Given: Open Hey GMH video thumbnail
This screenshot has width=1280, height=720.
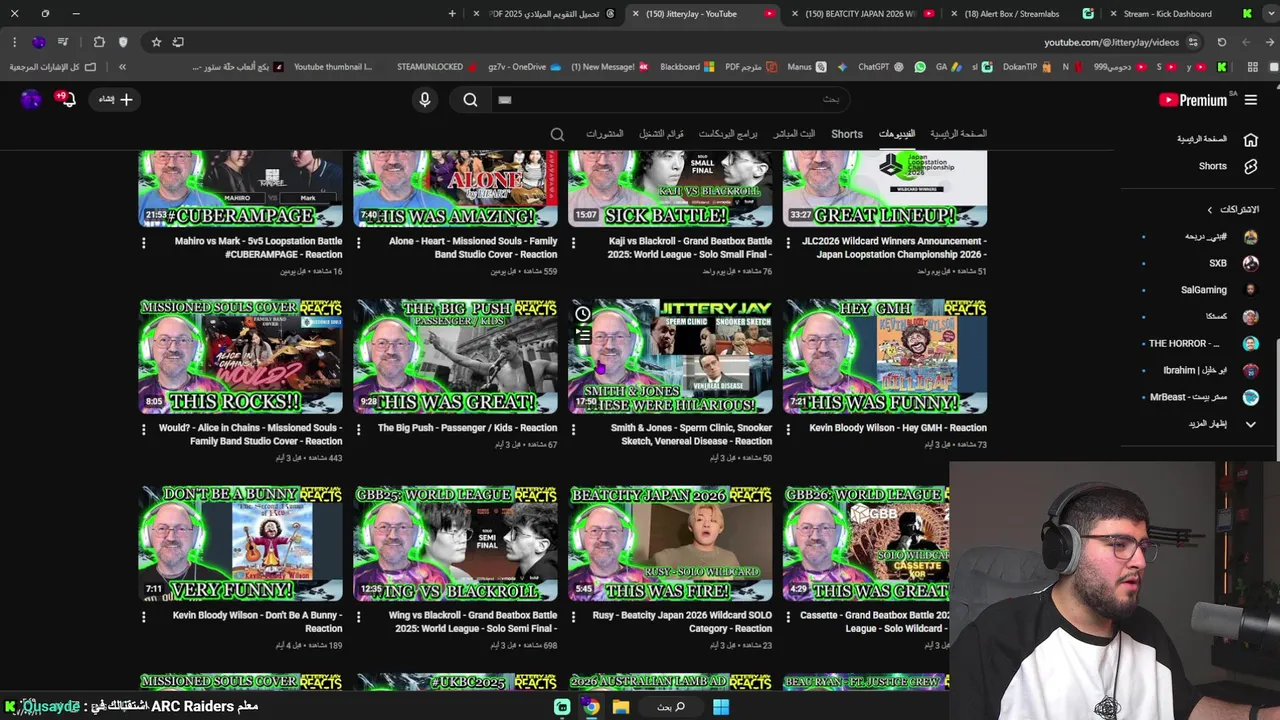Looking at the screenshot, I should tap(885, 356).
